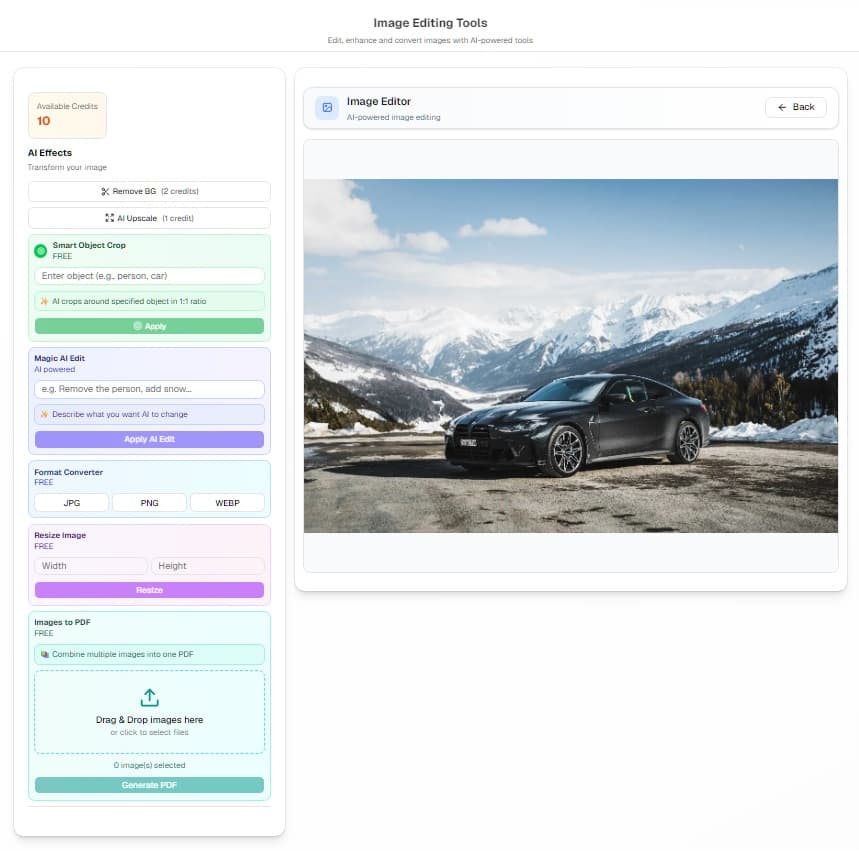Convert image to JPG format
Viewport: 859px width, 853px height.
tap(72, 503)
